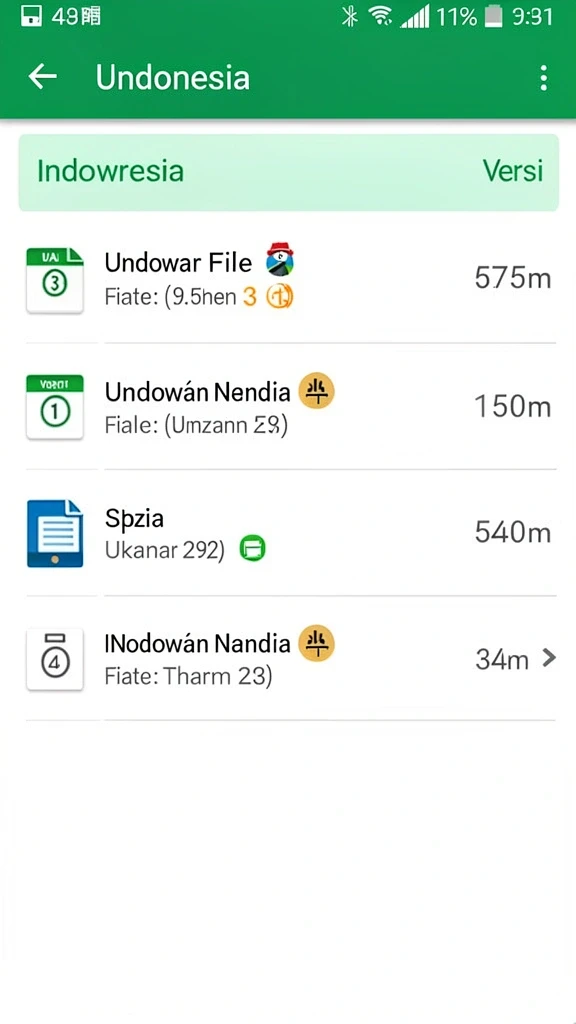The height and width of the screenshot is (1024, 576).
Task: Select the blue document file icon
Action: coord(55,534)
